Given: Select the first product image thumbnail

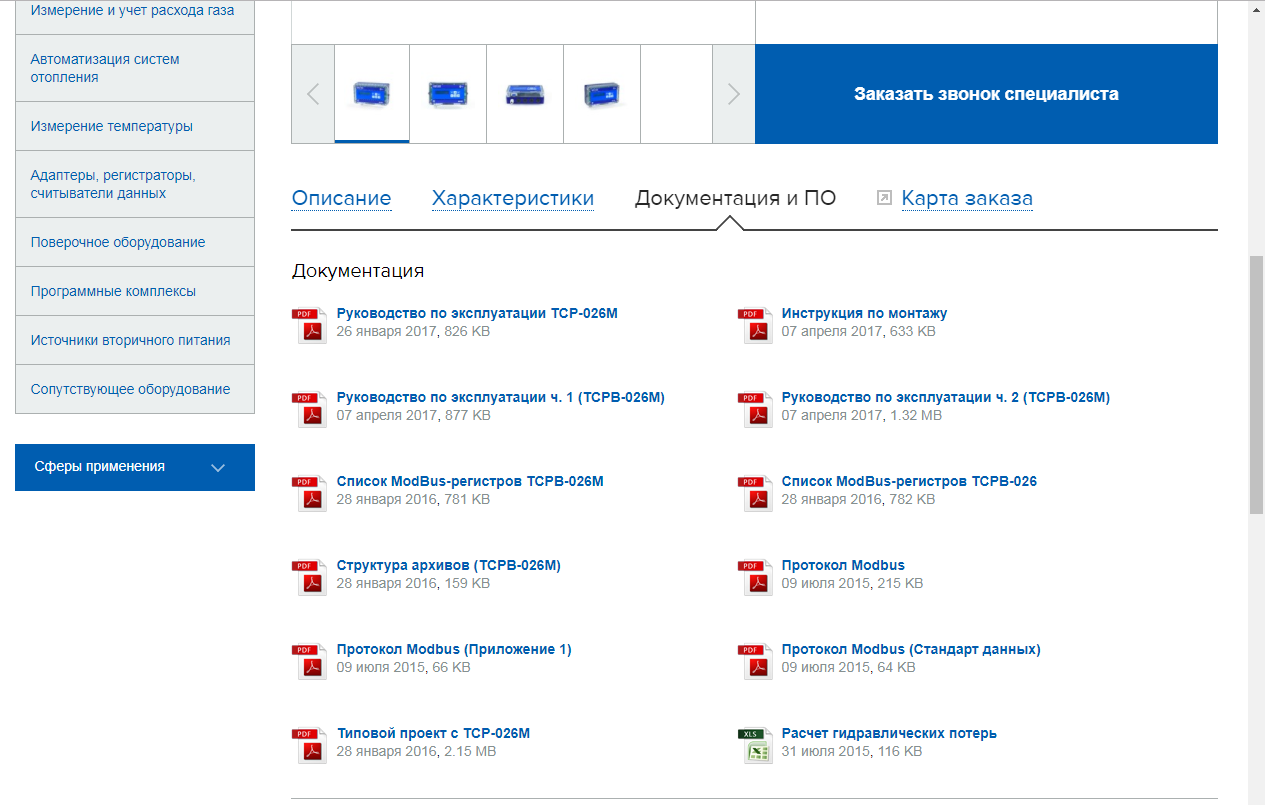Looking at the screenshot, I should 372,94.
